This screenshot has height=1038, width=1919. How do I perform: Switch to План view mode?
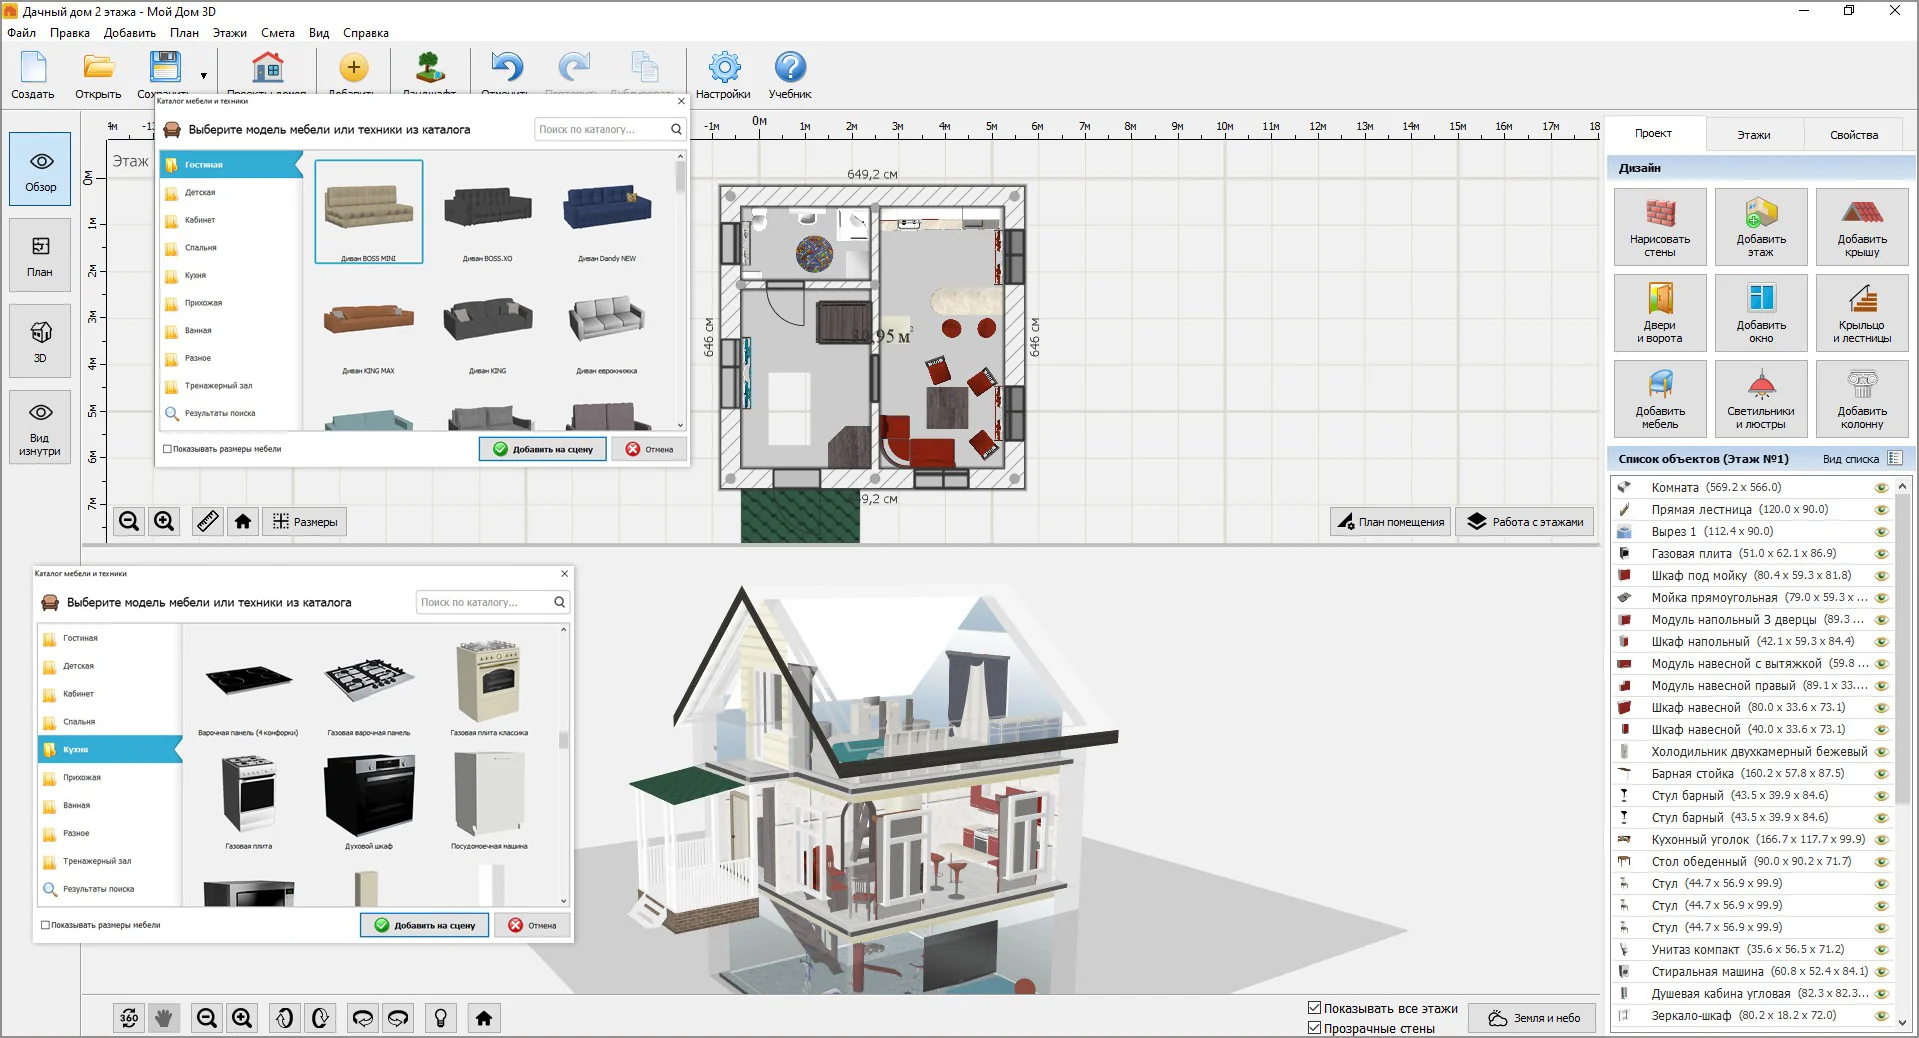pyautogui.click(x=40, y=255)
